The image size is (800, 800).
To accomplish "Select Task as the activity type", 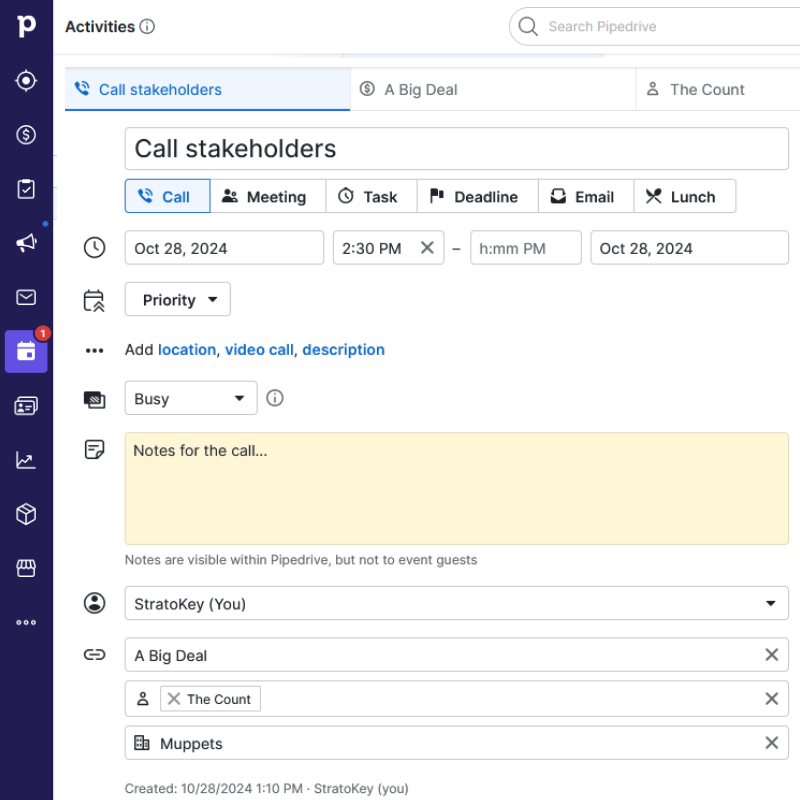I will pos(371,196).
